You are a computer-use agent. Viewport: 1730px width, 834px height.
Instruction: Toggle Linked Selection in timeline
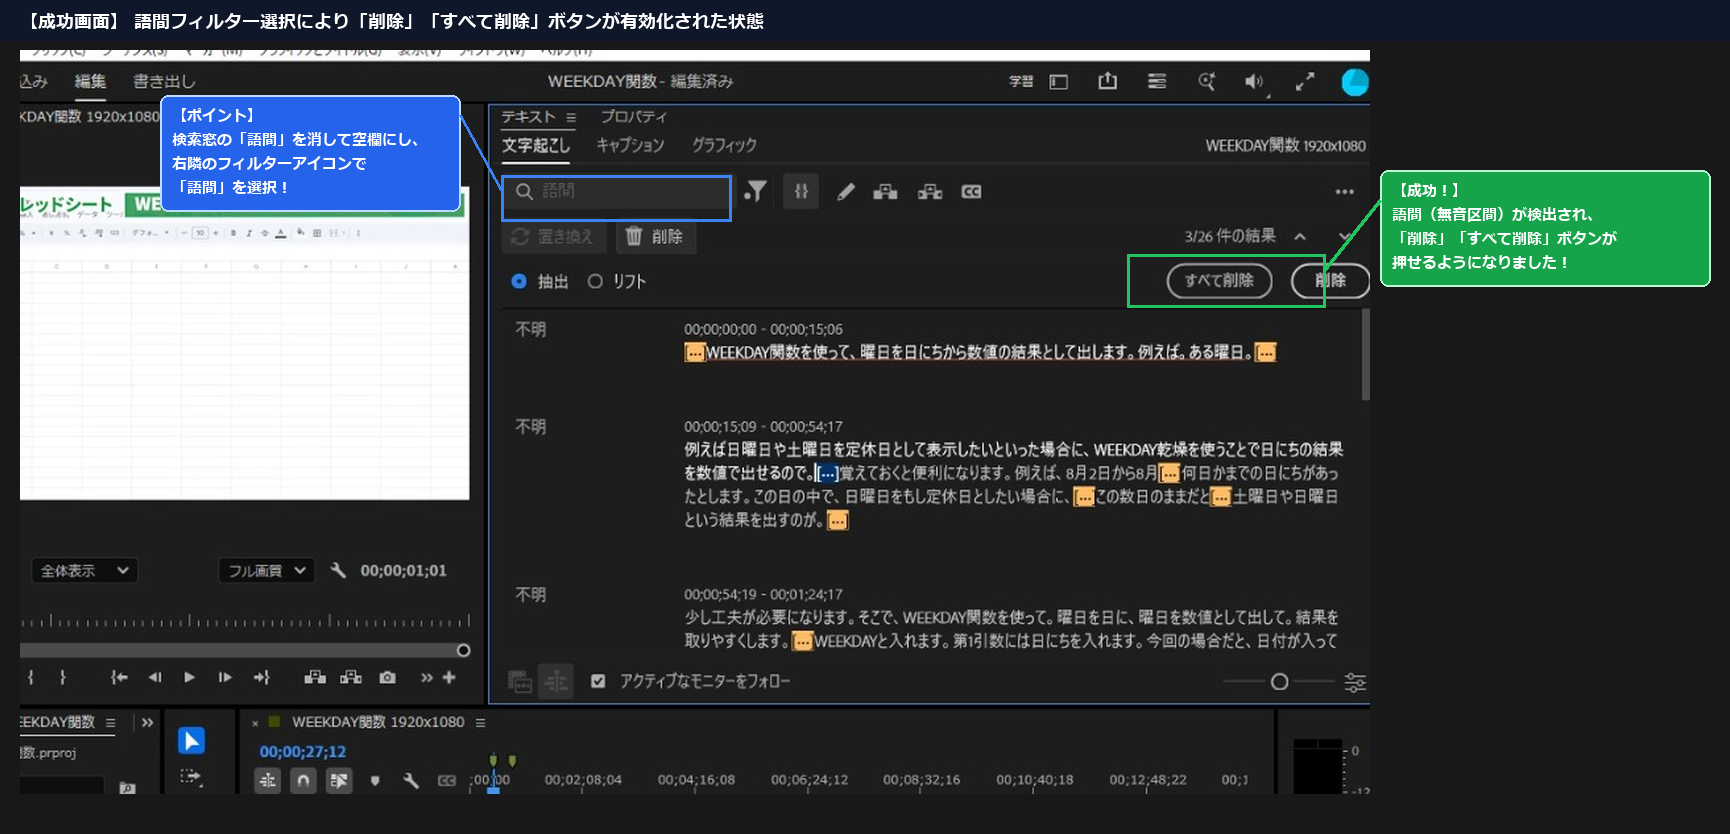point(339,780)
